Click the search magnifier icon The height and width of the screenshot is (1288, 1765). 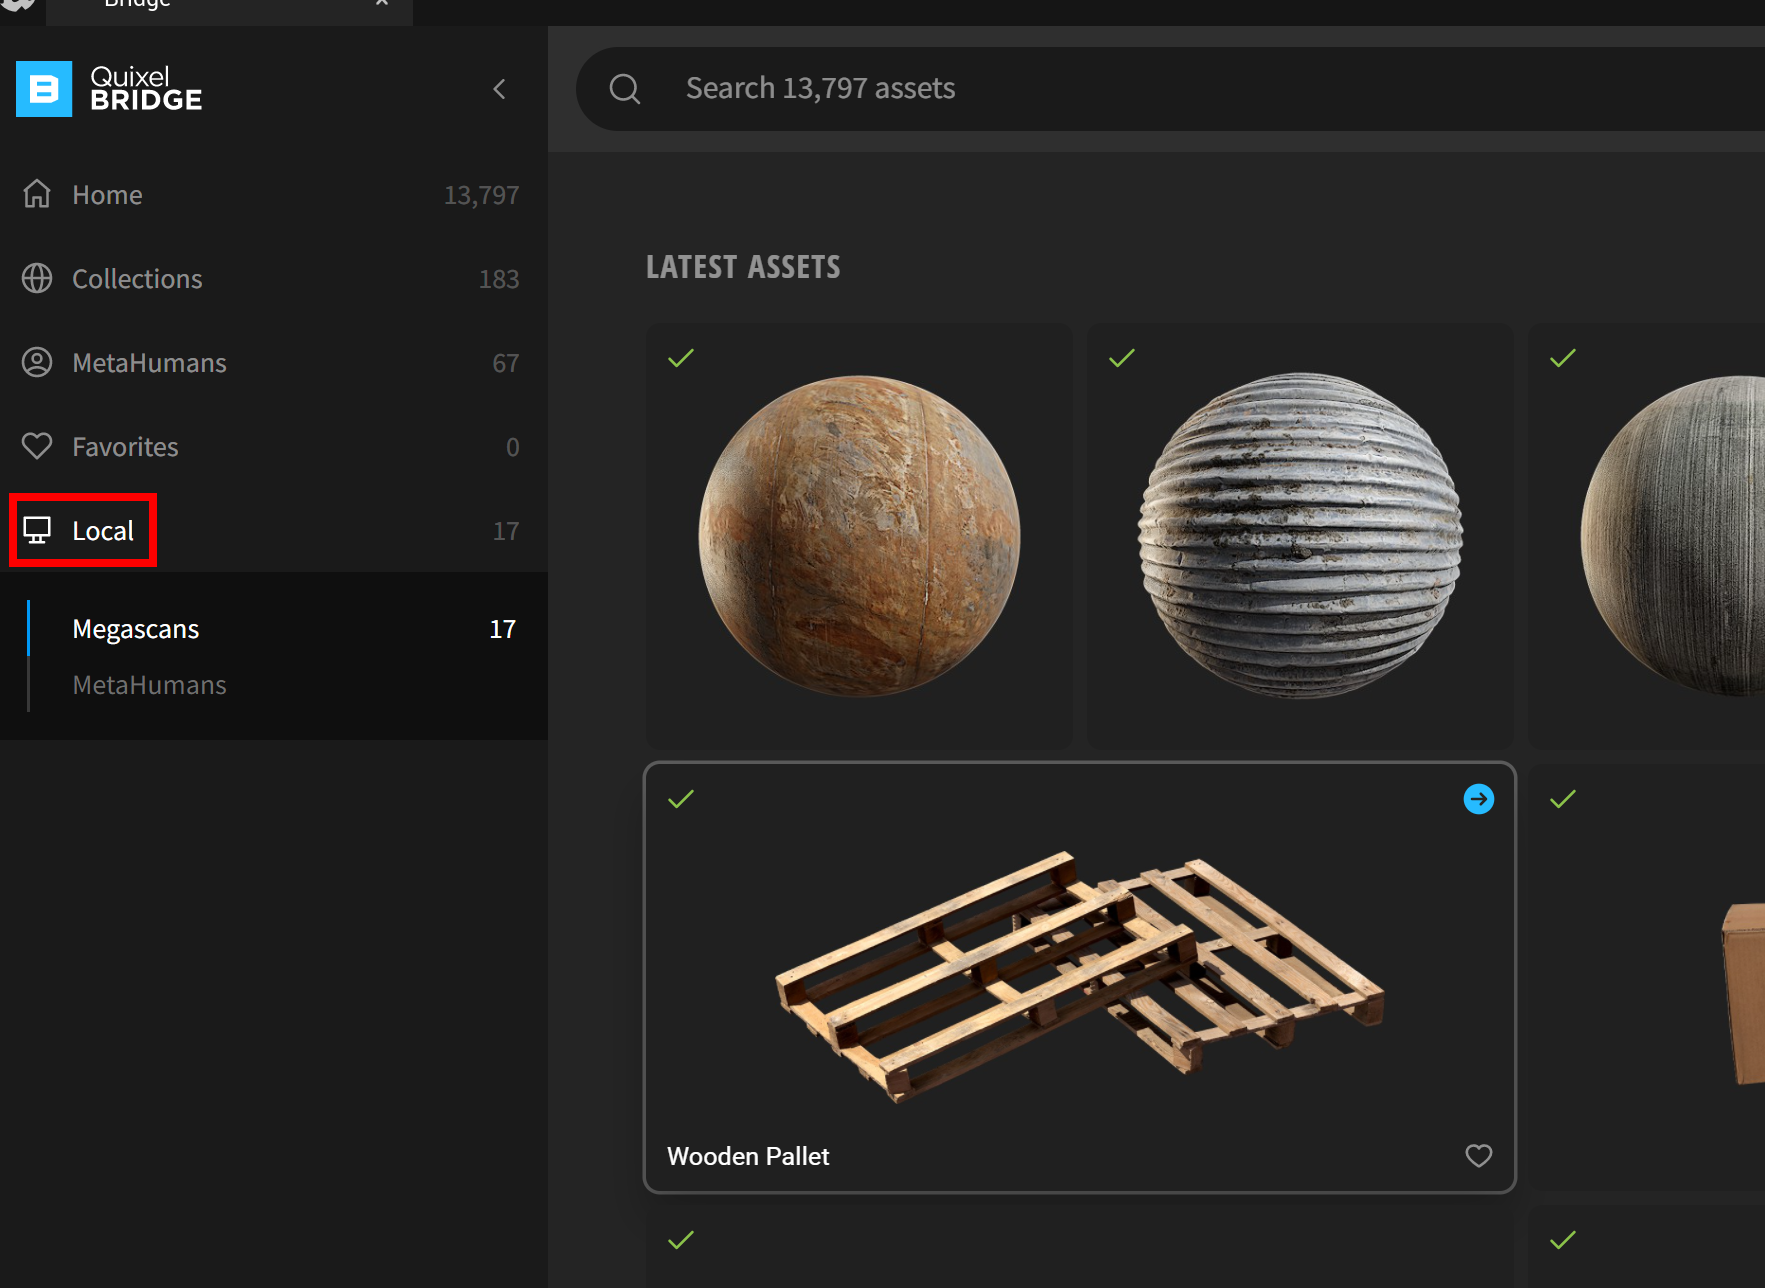point(625,89)
